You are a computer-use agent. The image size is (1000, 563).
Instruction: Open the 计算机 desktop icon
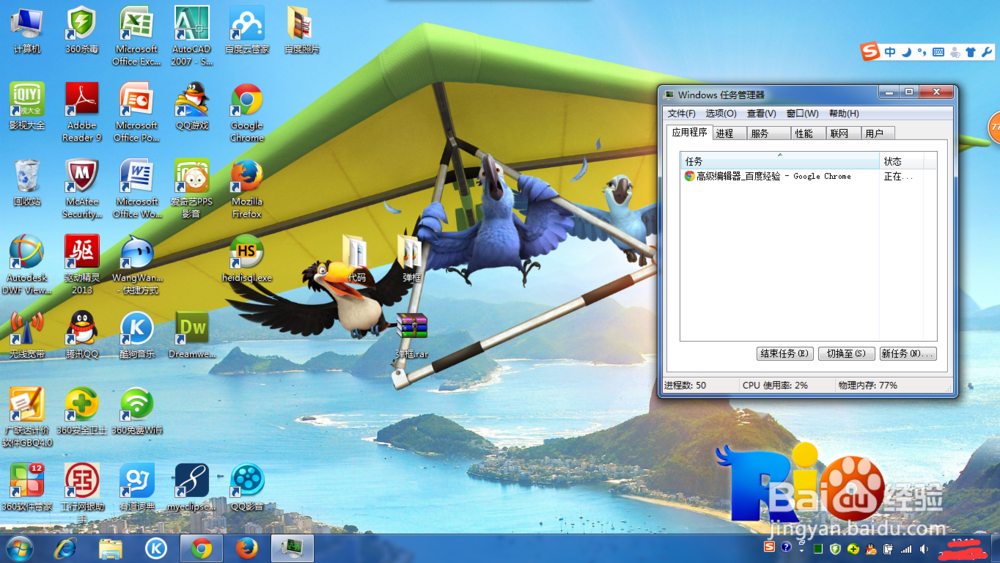tap(27, 30)
